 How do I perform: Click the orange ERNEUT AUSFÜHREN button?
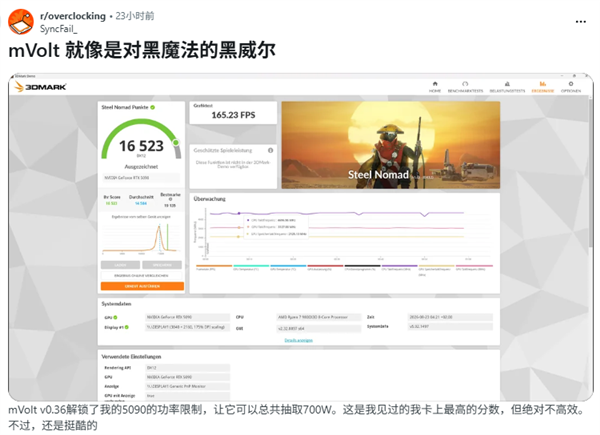[142, 286]
